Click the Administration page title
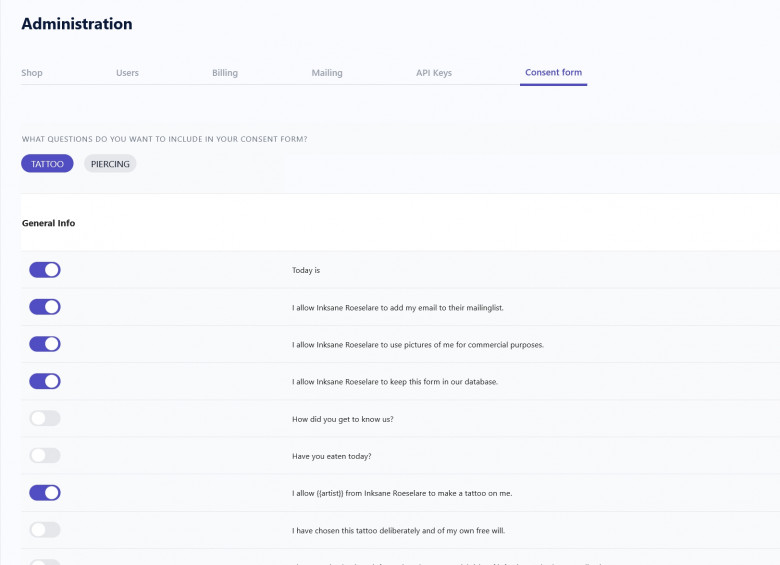The image size is (780, 565). pyautogui.click(x=76, y=24)
